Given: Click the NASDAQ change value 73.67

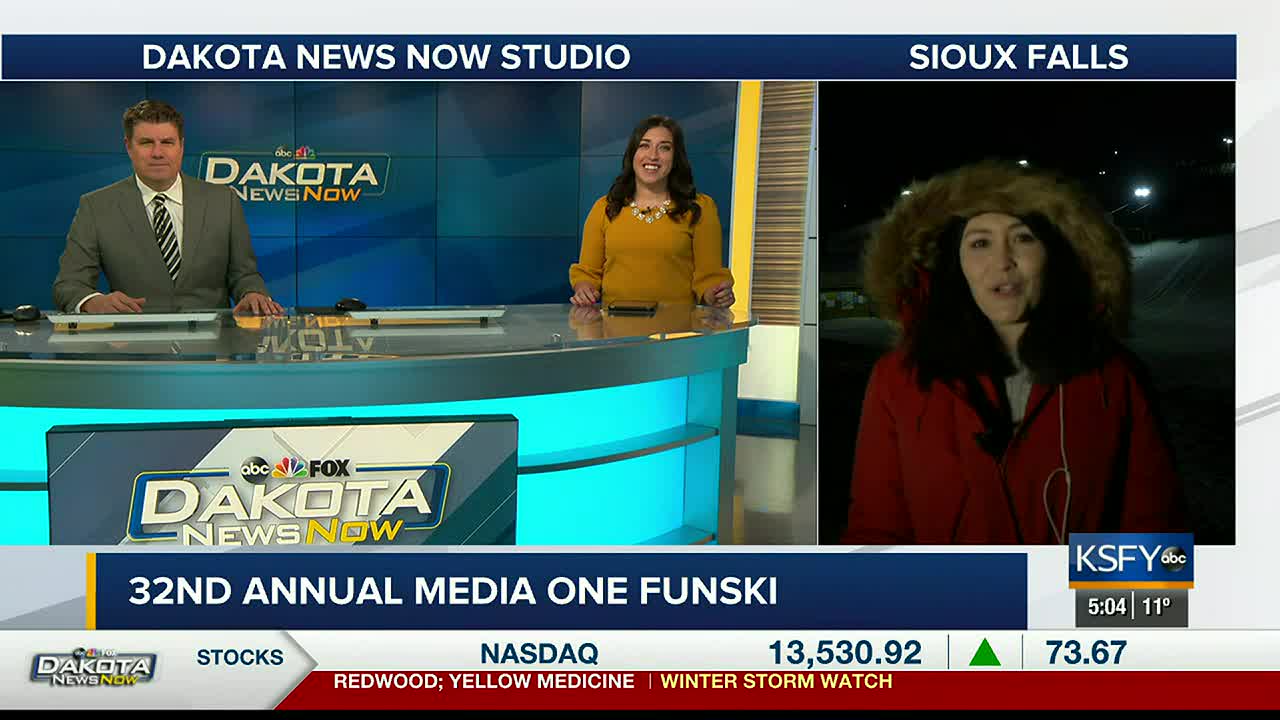Looking at the screenshot, I should pyautogui.click(x=1086, y=653).
